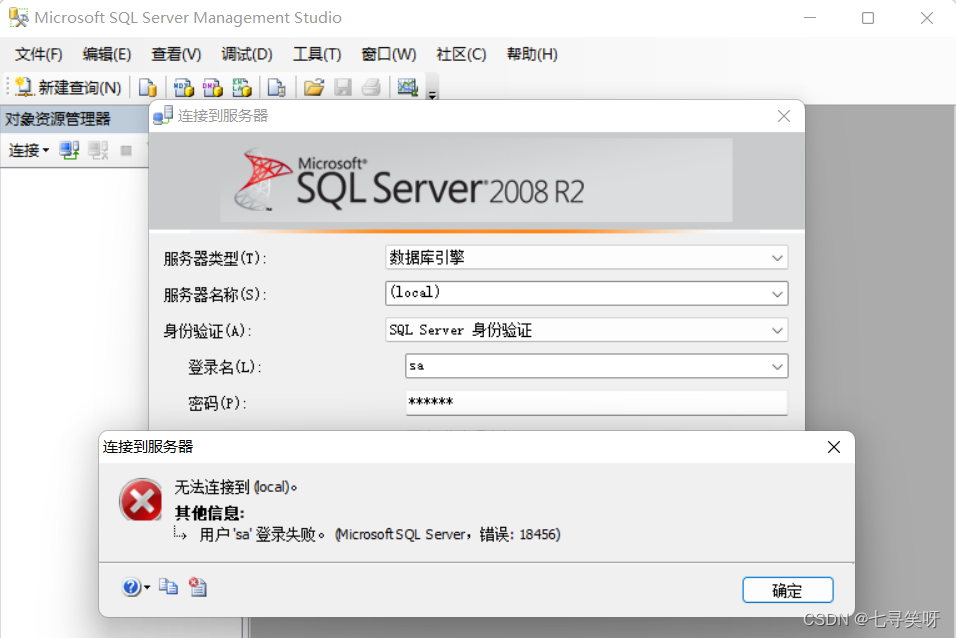Click error text 用户 'sa' 登录失败
The height and width of the screenshot is (638, 956).
(x=262, y=535)
